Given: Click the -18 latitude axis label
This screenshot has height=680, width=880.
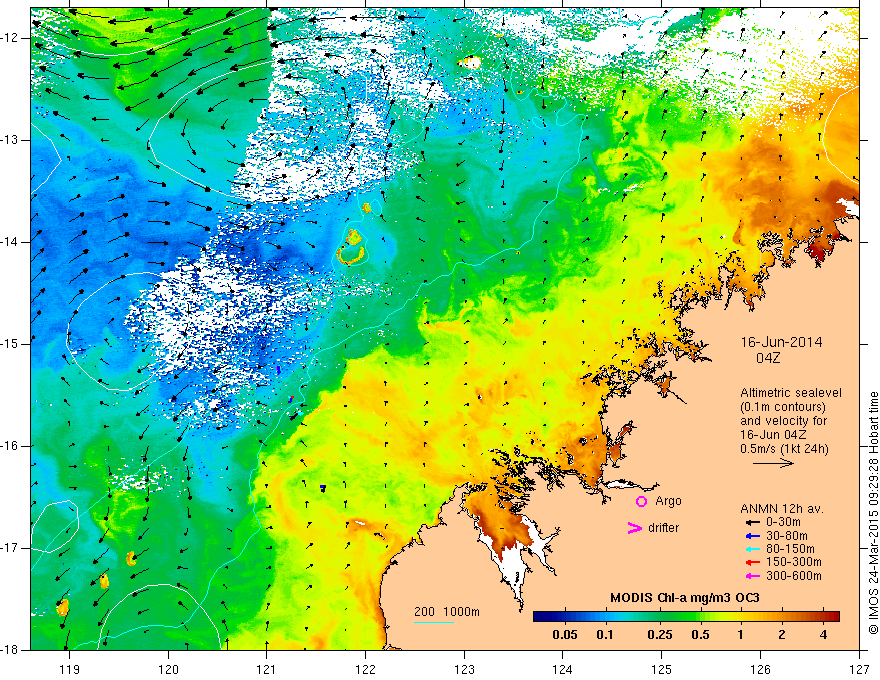Looking at the screenshot, I should click(x=10, y=650).
